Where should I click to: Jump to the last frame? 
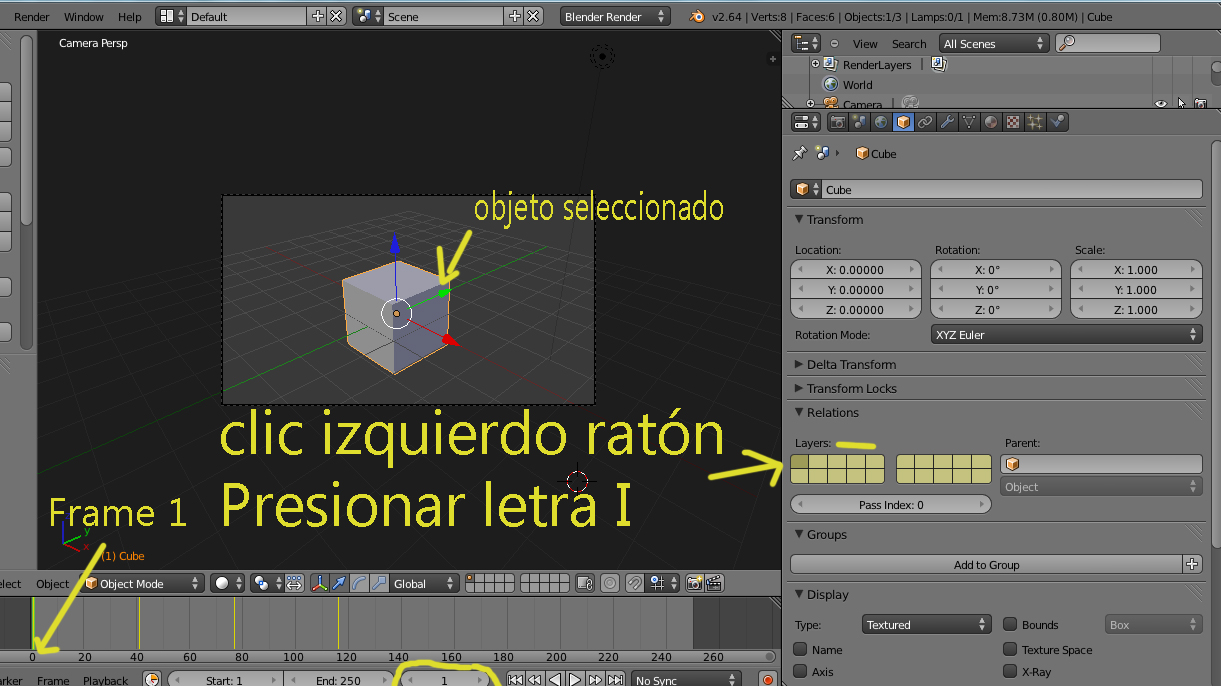point(615,680)
